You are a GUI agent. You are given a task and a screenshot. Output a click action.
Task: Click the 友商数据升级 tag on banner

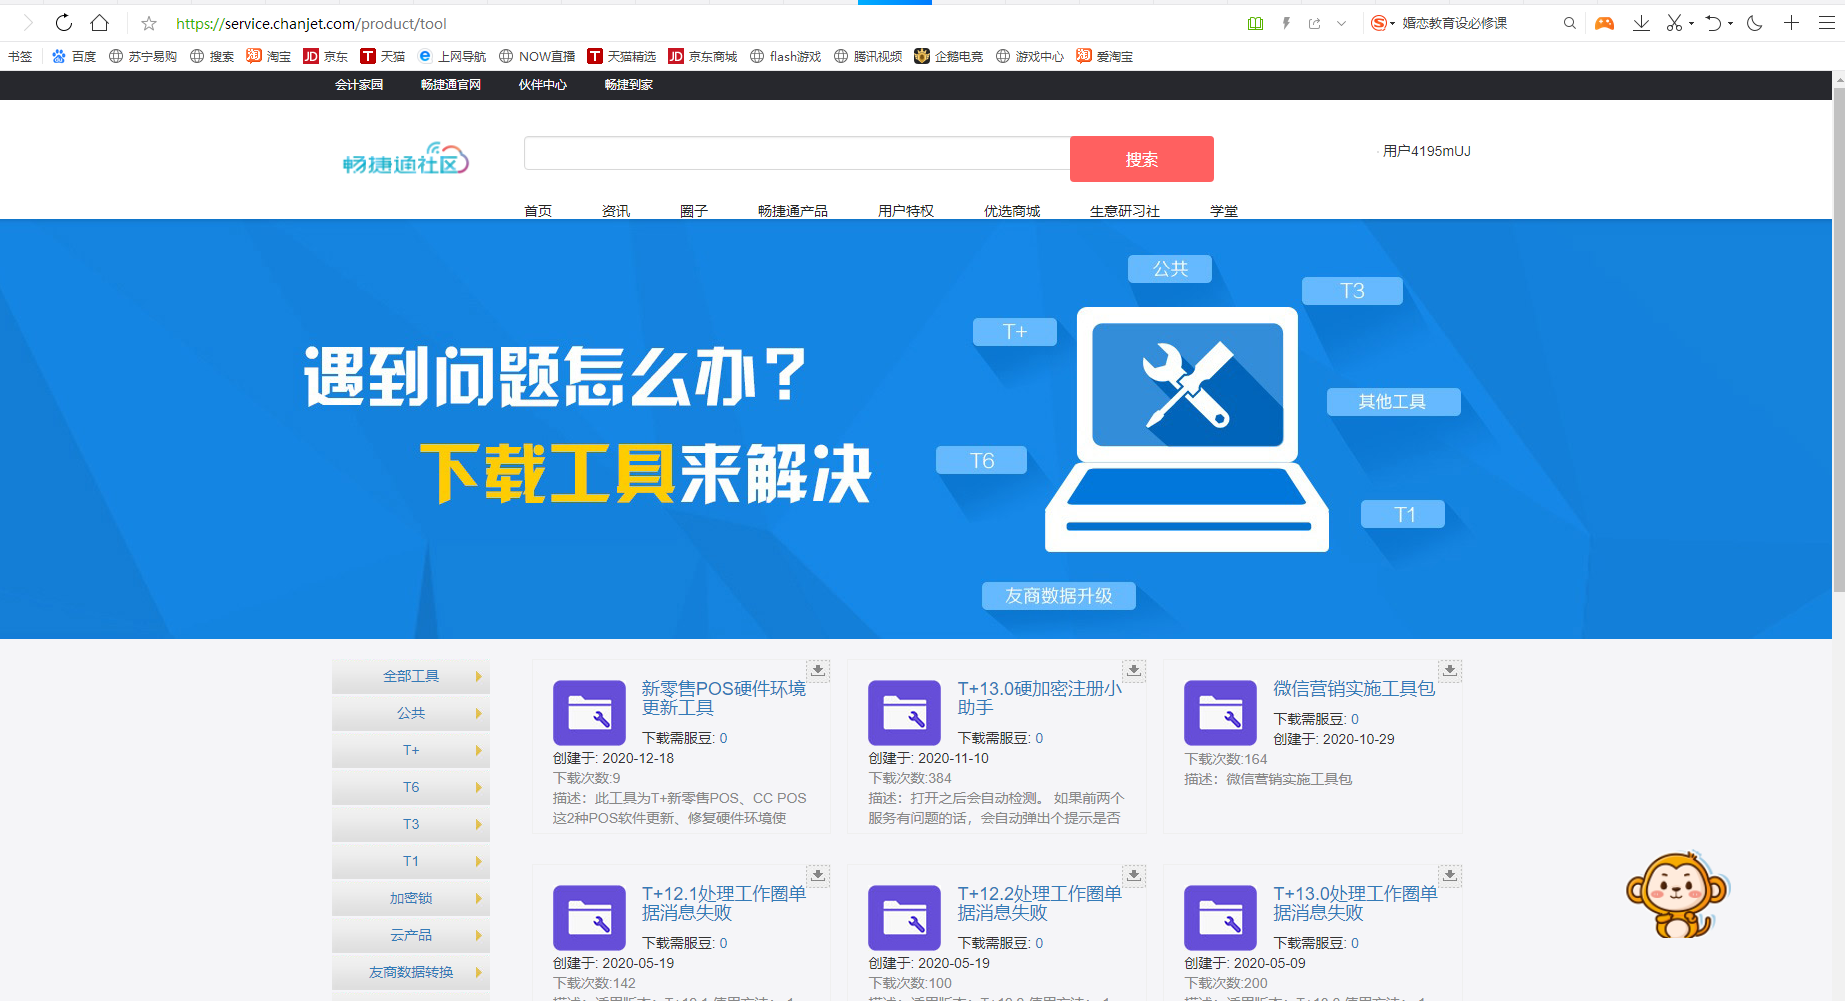point(1058,596)
